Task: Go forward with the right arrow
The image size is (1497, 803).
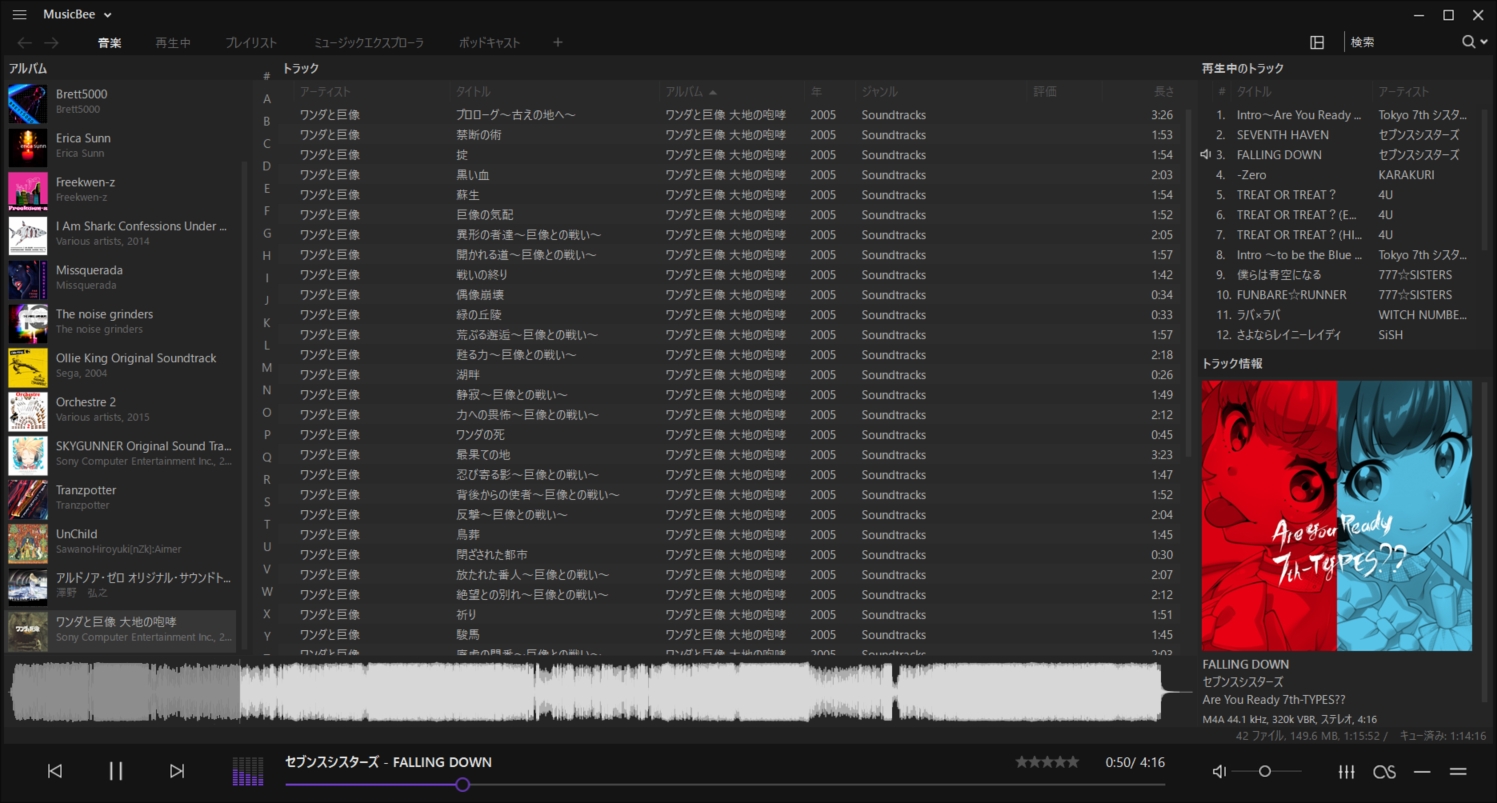Action: (x=52, y=43)
